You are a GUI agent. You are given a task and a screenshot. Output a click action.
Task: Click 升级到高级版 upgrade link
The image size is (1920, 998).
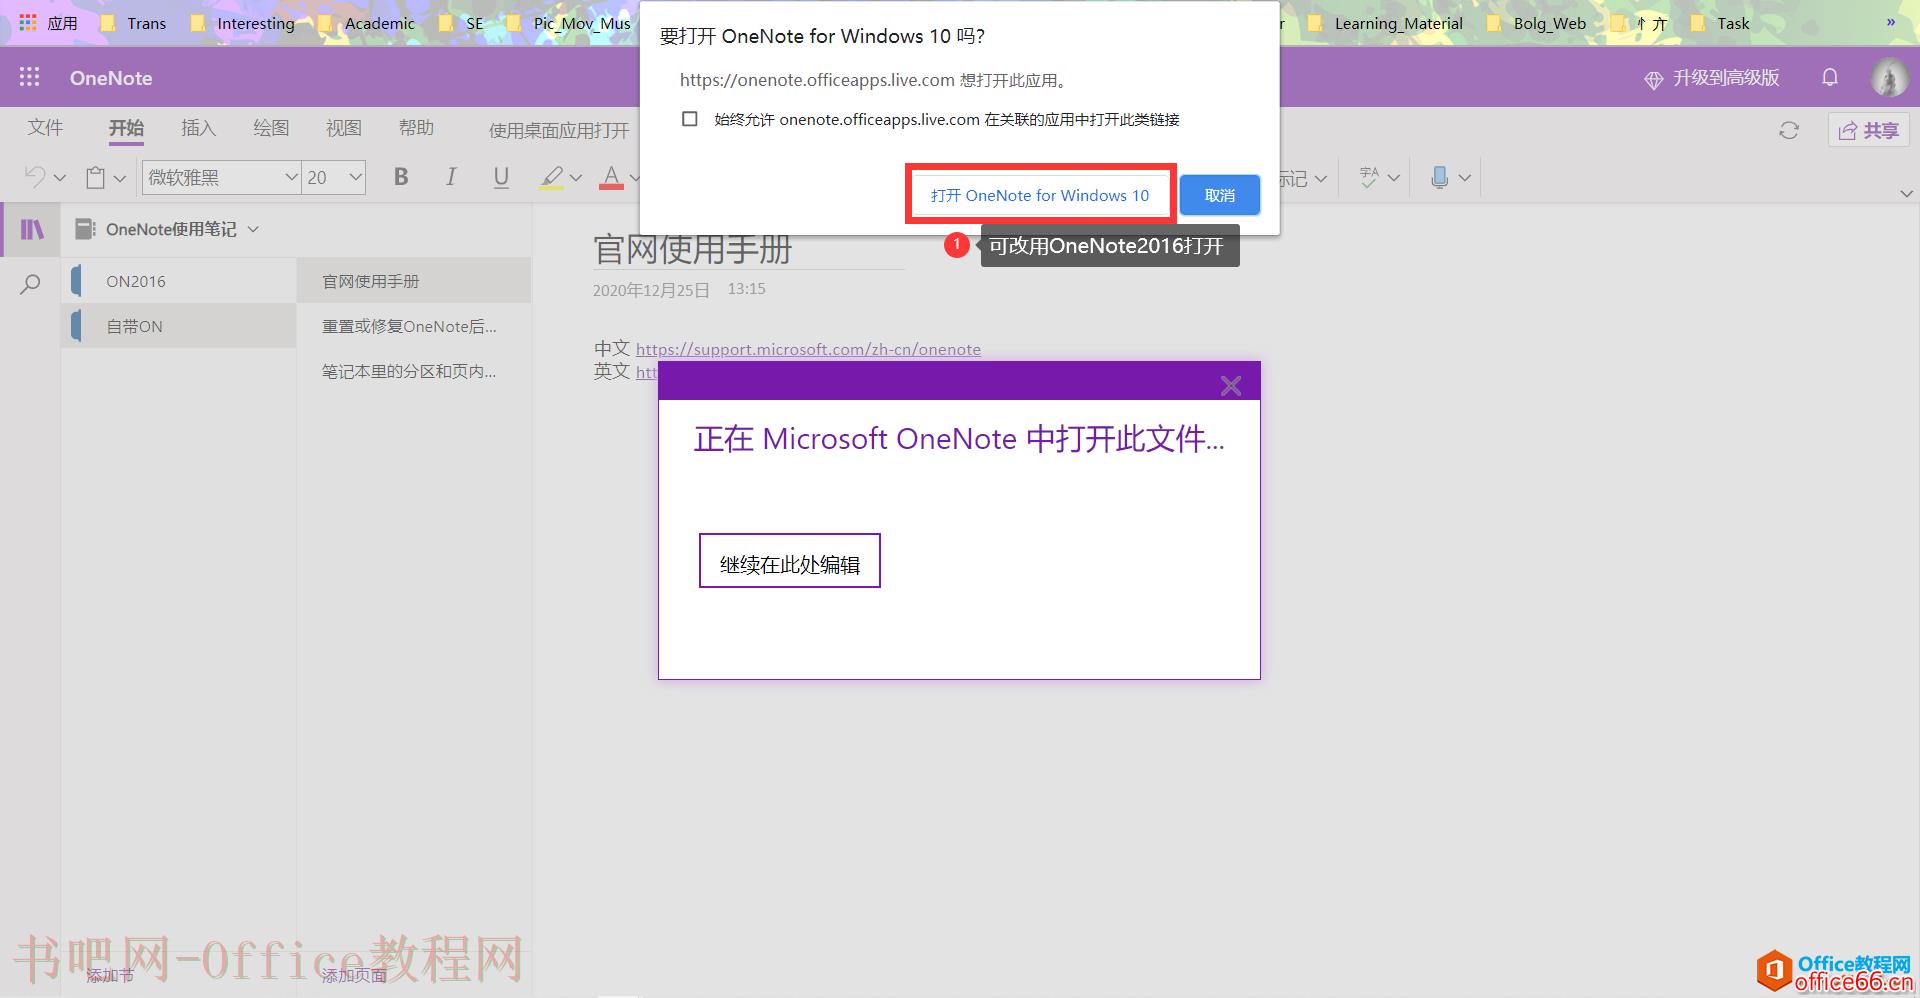1726,78
